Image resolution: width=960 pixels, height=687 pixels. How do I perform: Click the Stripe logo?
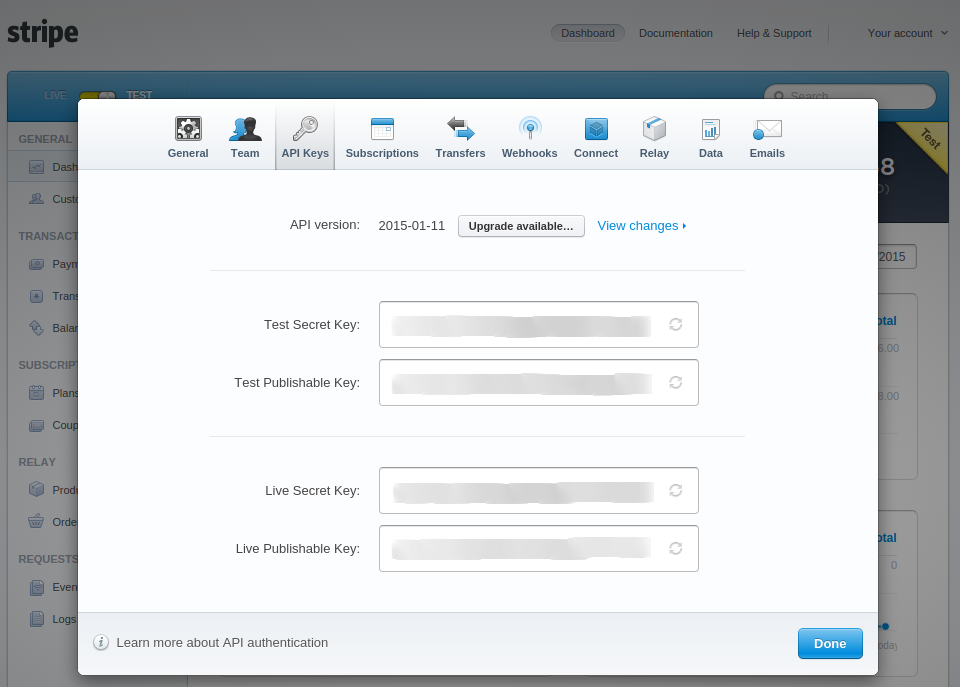pos(43,33)
